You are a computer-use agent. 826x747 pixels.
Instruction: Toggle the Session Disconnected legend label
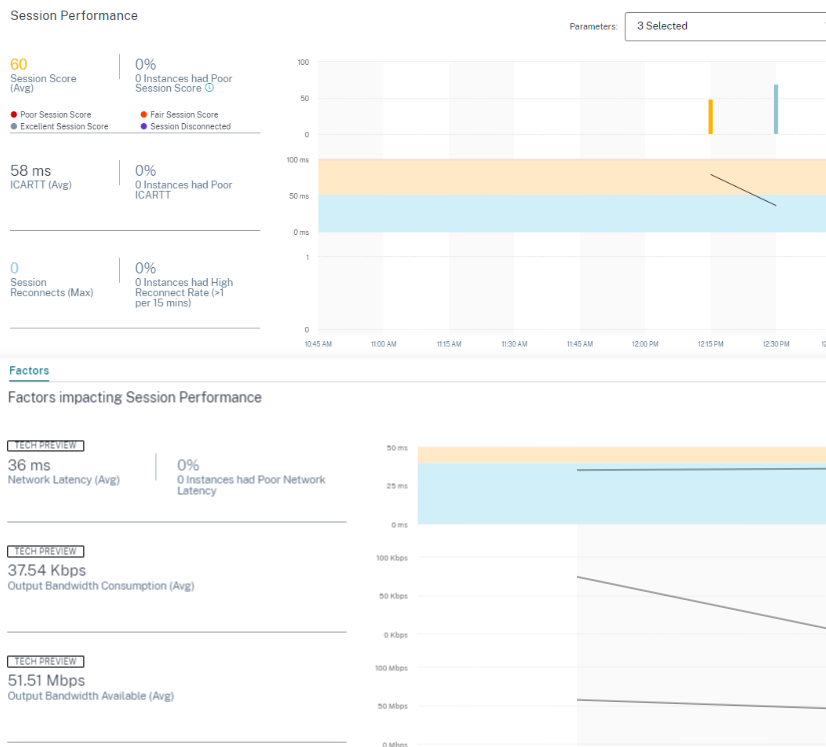190,127
